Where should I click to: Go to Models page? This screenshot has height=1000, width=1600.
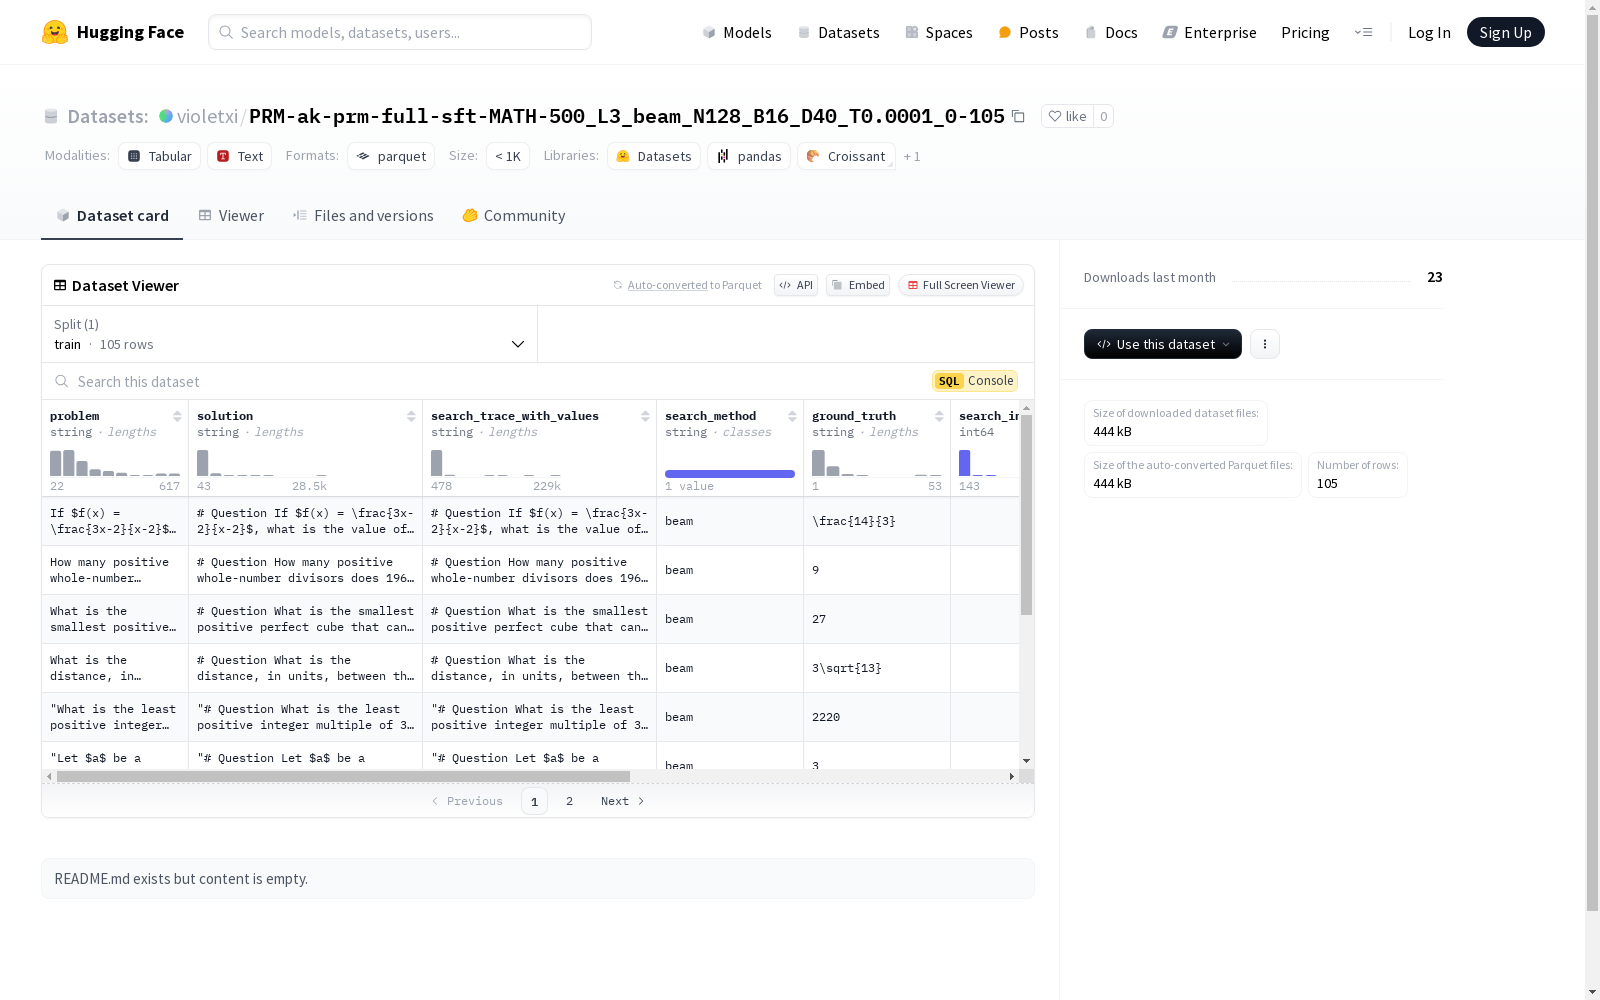pos(737,32)
